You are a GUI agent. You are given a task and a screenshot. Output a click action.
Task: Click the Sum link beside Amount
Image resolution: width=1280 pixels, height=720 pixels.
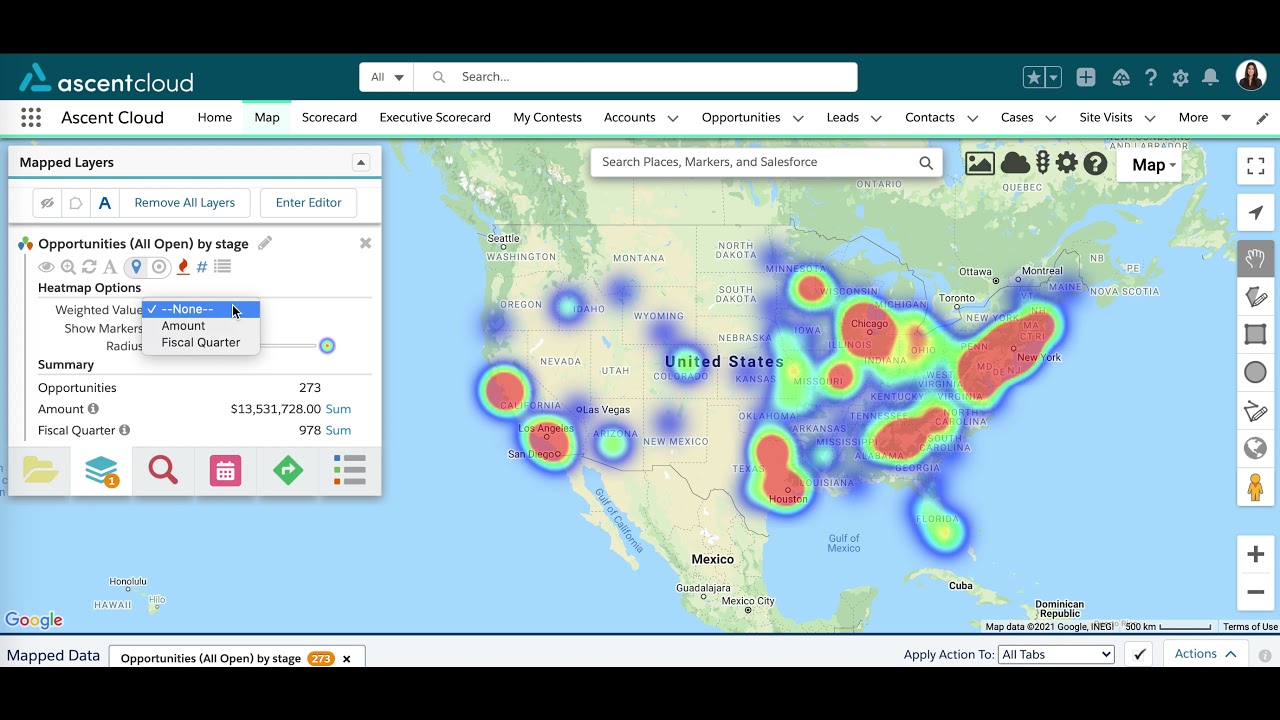coord(338,409)
